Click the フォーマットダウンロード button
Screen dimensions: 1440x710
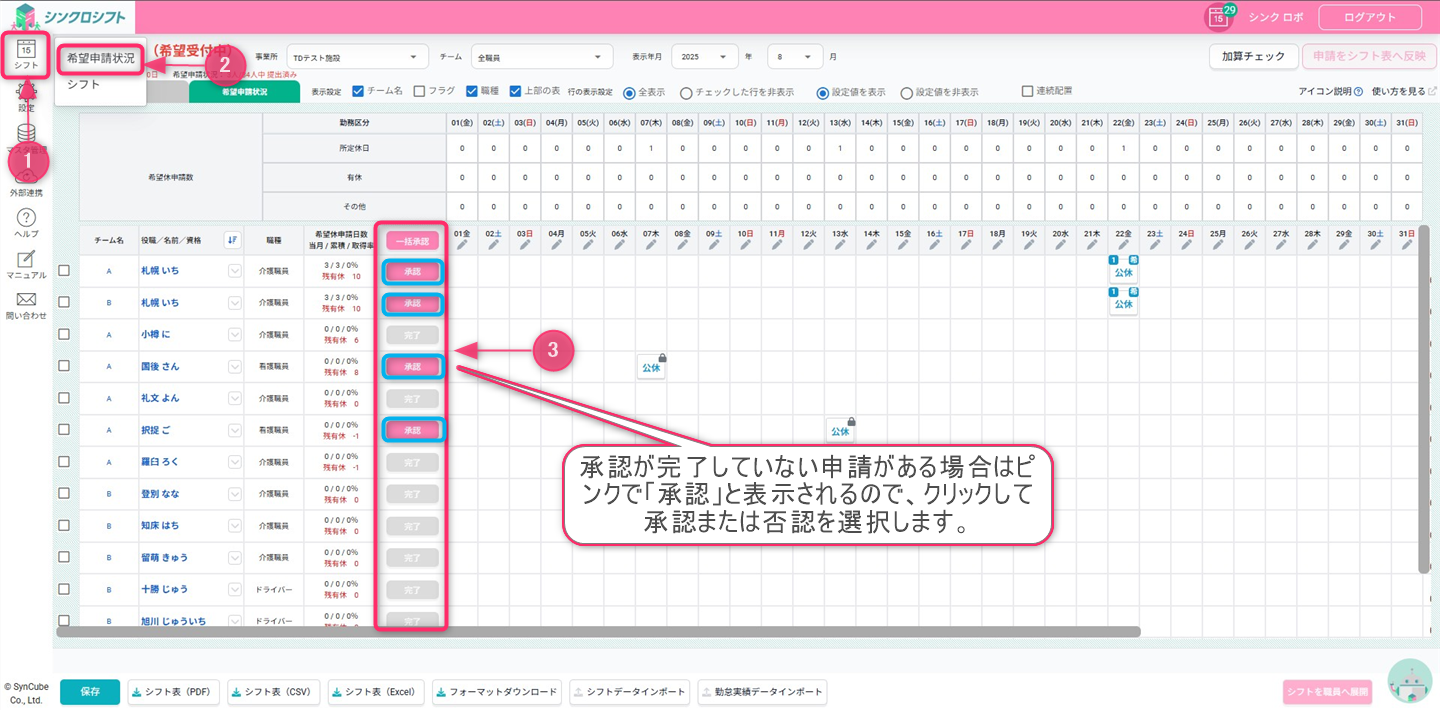(x=497, y=692)
